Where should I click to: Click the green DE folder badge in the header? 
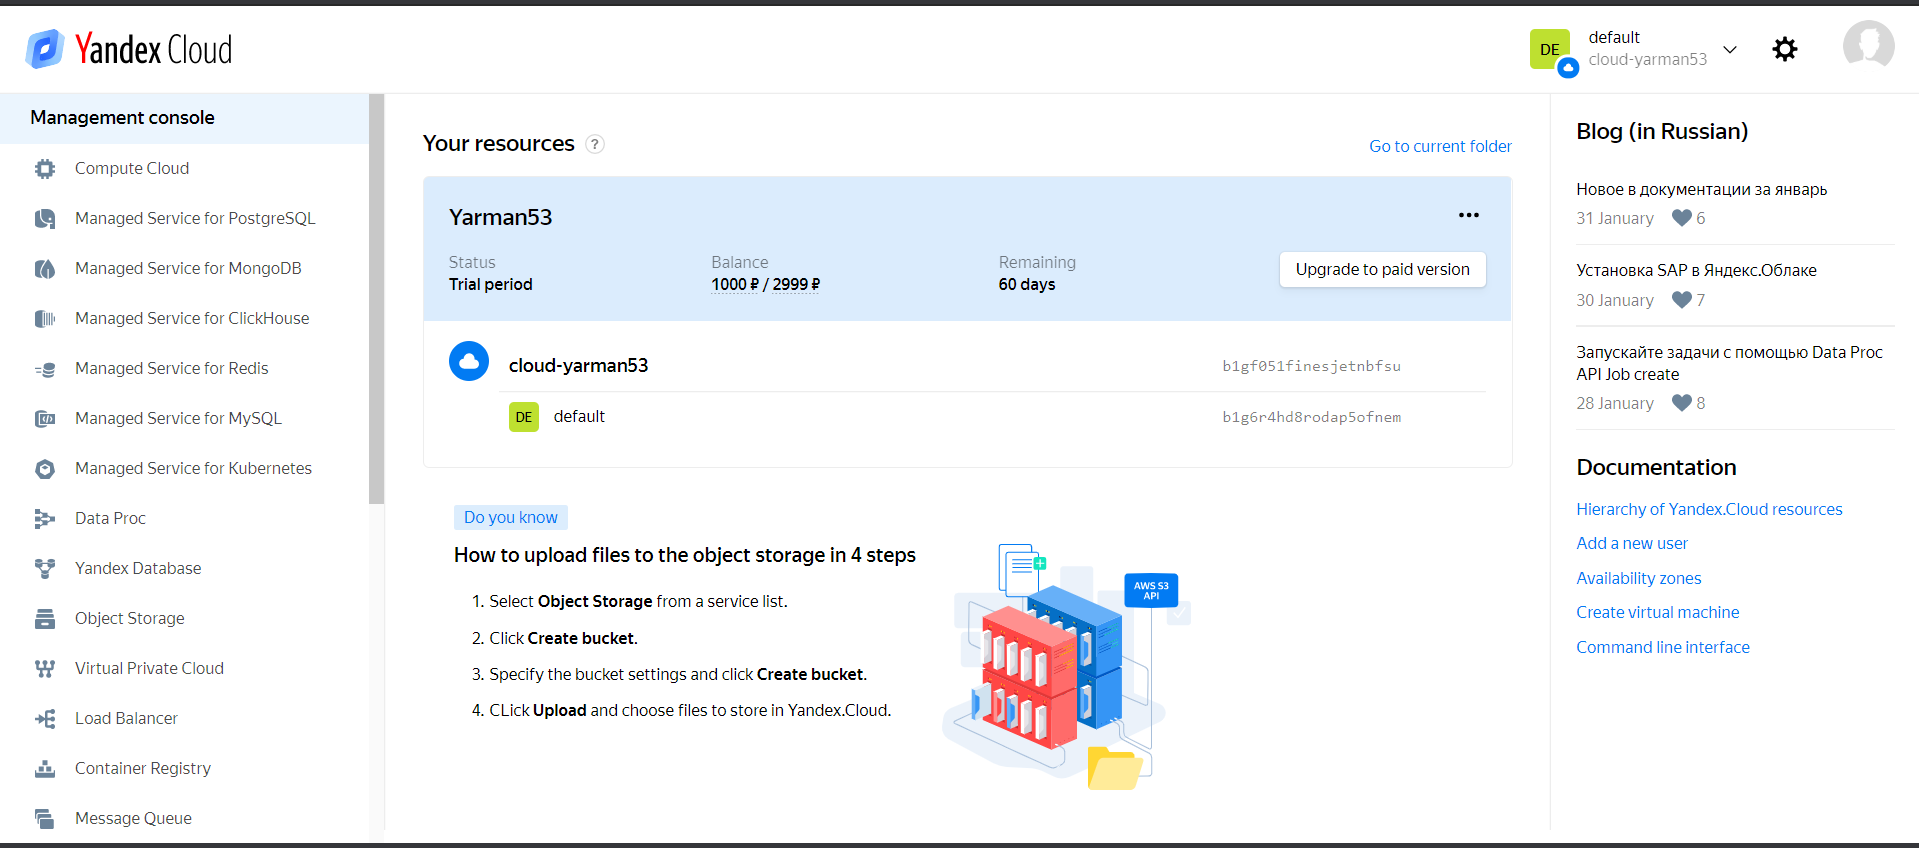click(x=1550, y=49)
